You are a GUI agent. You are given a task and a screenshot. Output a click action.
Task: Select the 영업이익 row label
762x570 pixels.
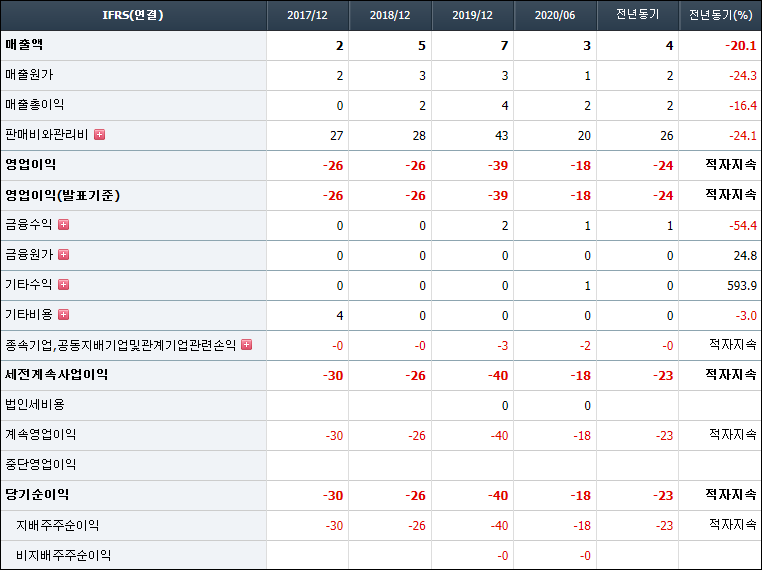pyautogui.click(x=31, y=164)
